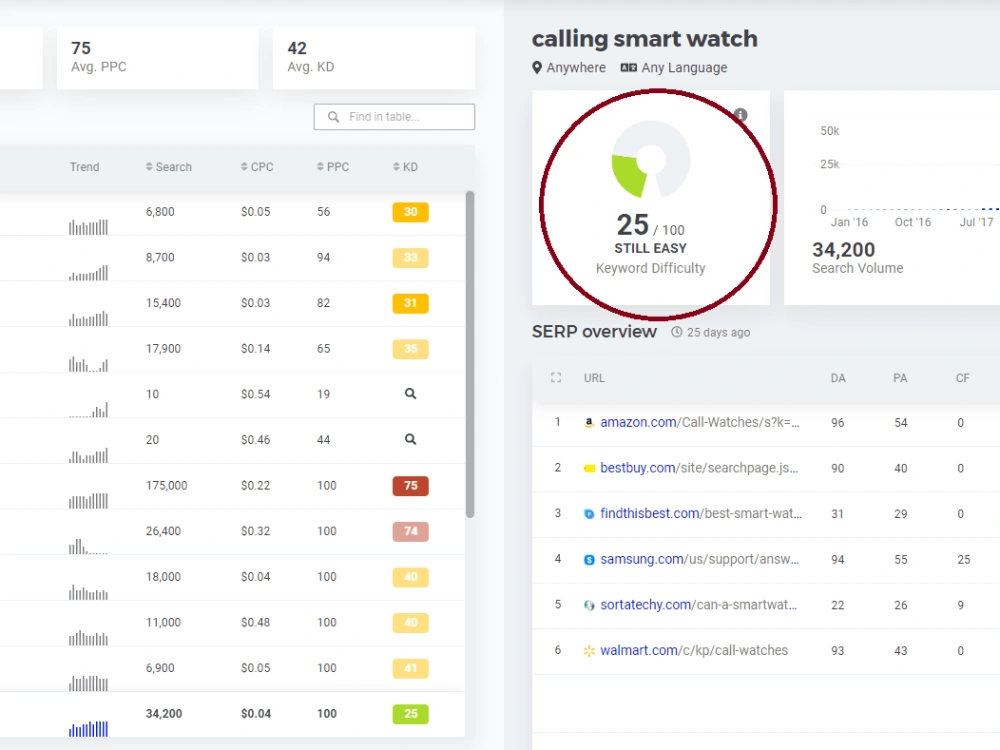
Task: Click the DA column header in SERP overview
Action: coord(838,378)
